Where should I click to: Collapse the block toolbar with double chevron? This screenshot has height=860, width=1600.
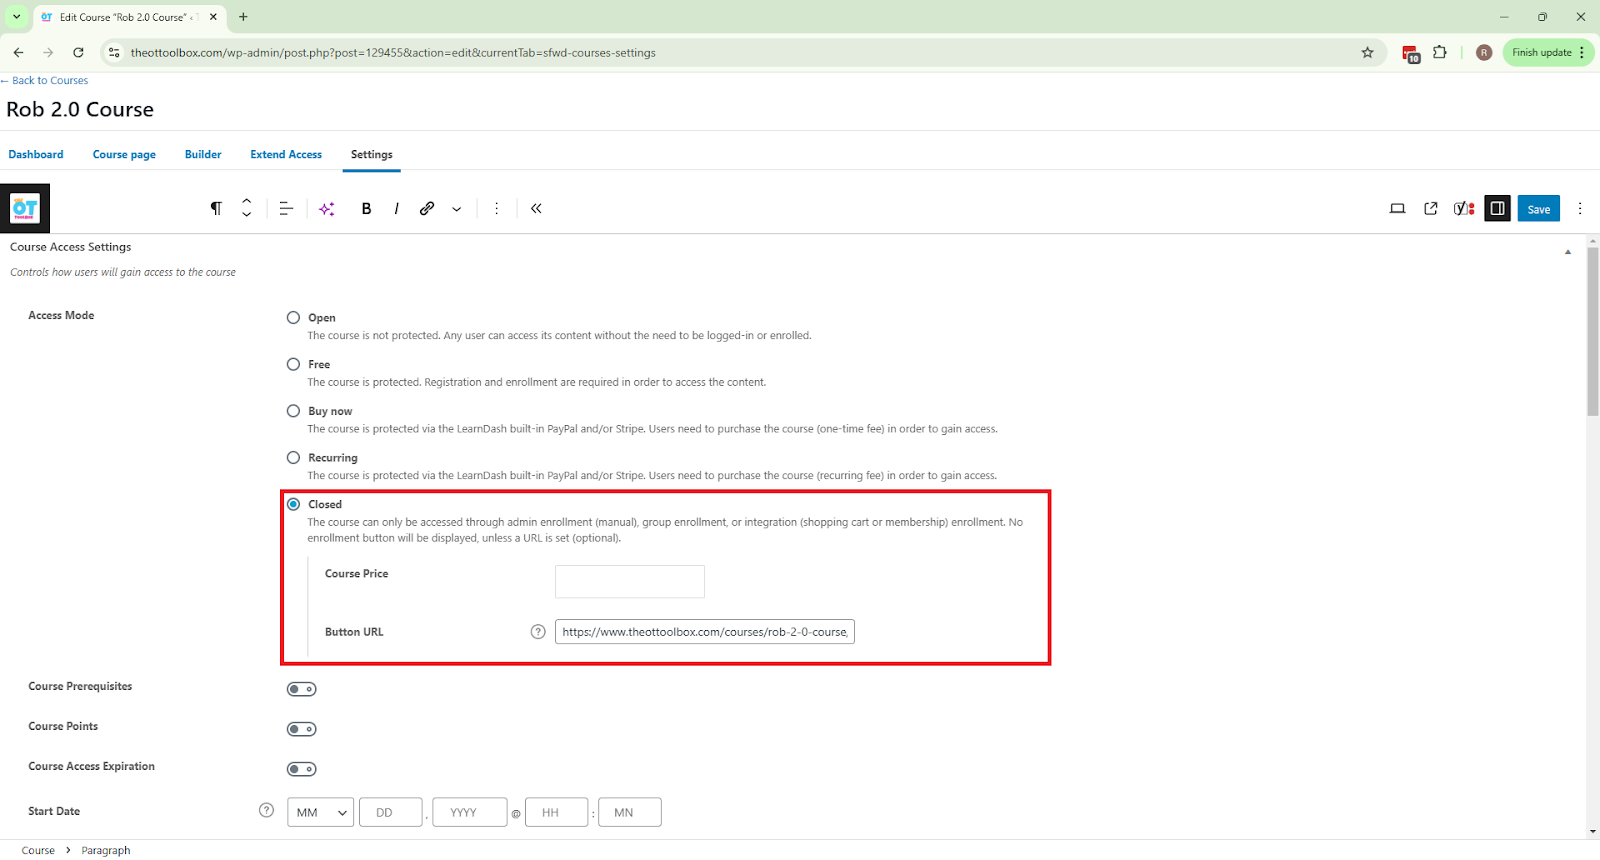(x=536, y=208)
